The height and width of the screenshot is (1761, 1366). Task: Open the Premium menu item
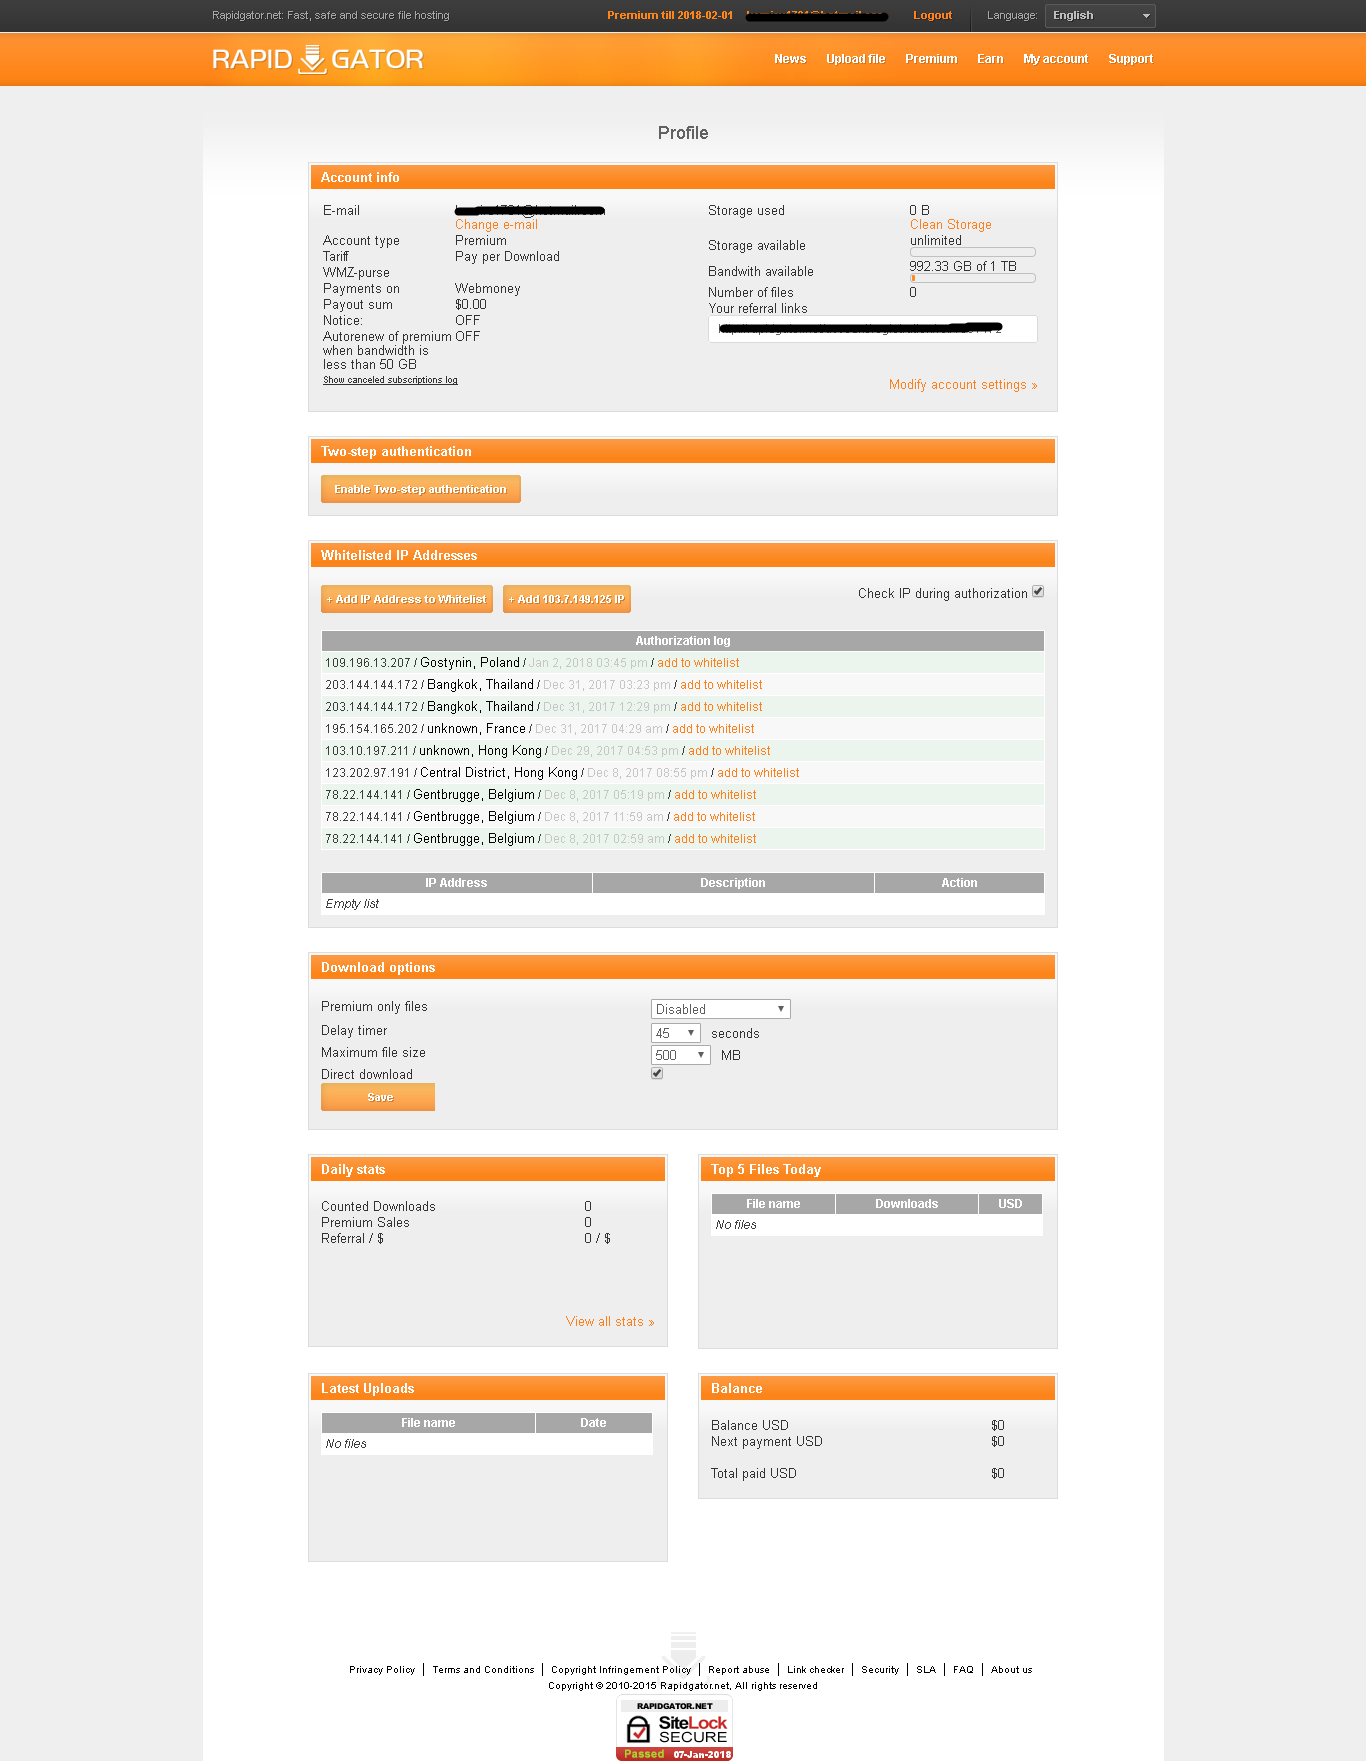(x=931, y=59)
